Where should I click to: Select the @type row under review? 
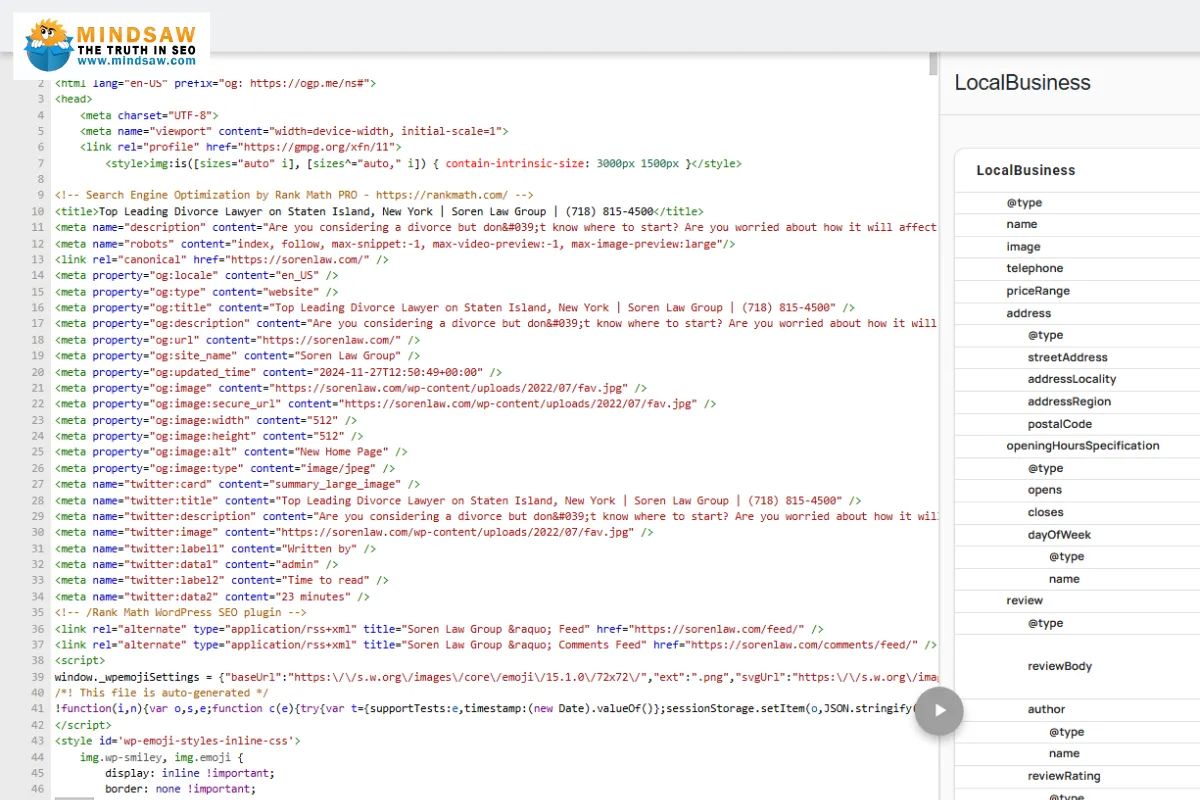(x=1077, y=623)
